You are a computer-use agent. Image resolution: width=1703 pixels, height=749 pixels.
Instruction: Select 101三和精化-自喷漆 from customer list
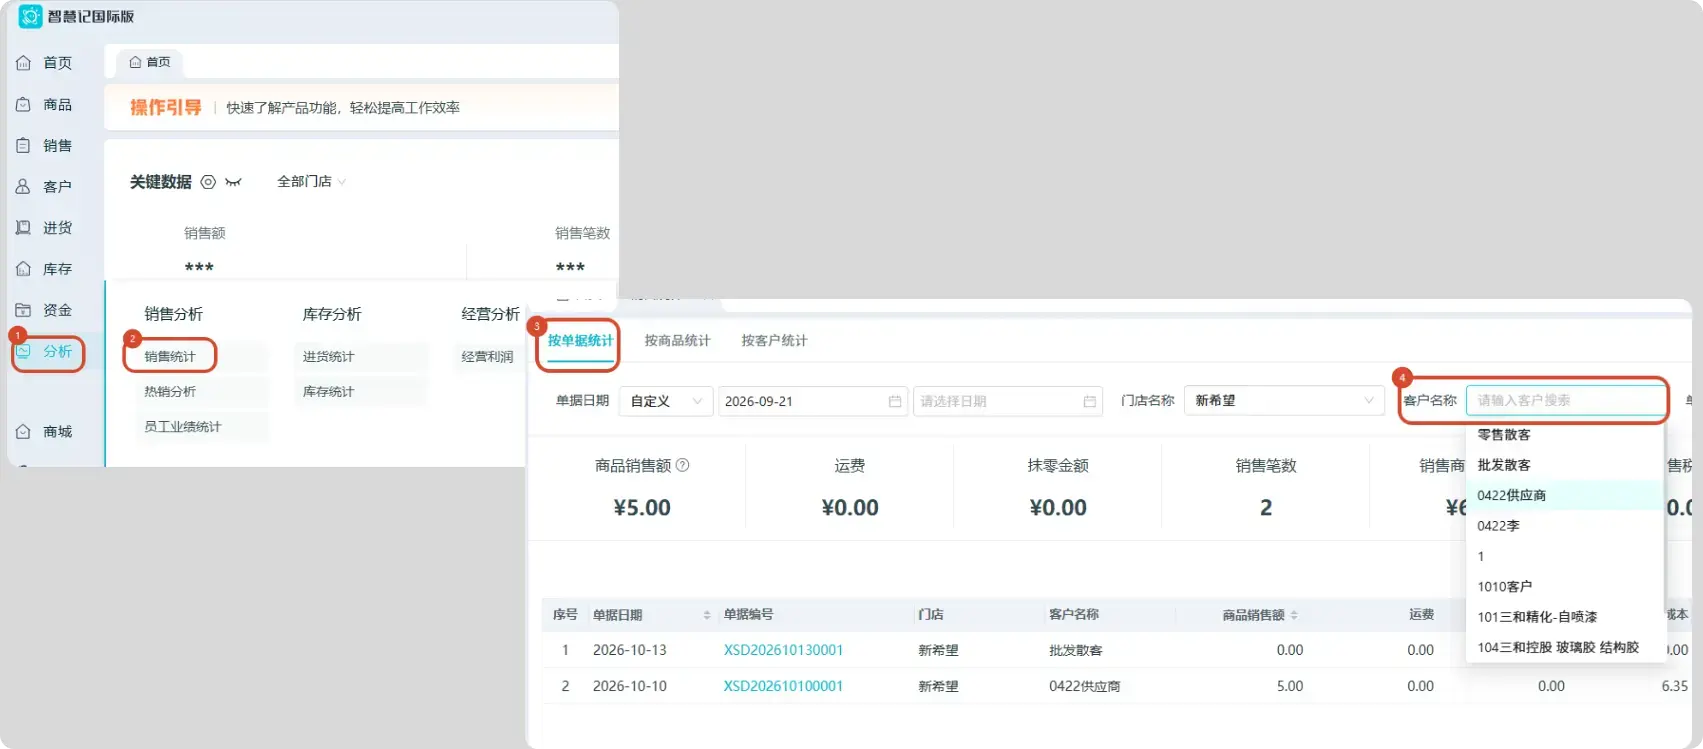[1564, 617]
